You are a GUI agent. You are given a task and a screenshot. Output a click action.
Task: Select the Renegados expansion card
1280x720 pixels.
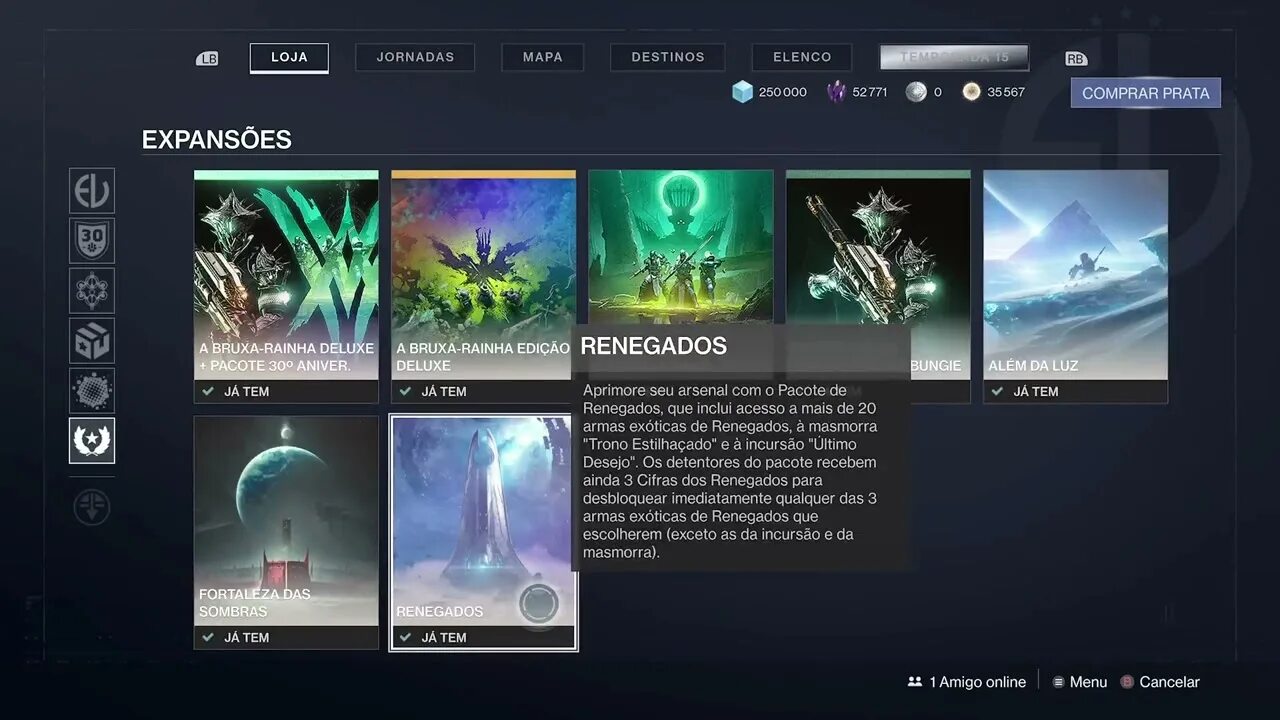click(483, 533)
